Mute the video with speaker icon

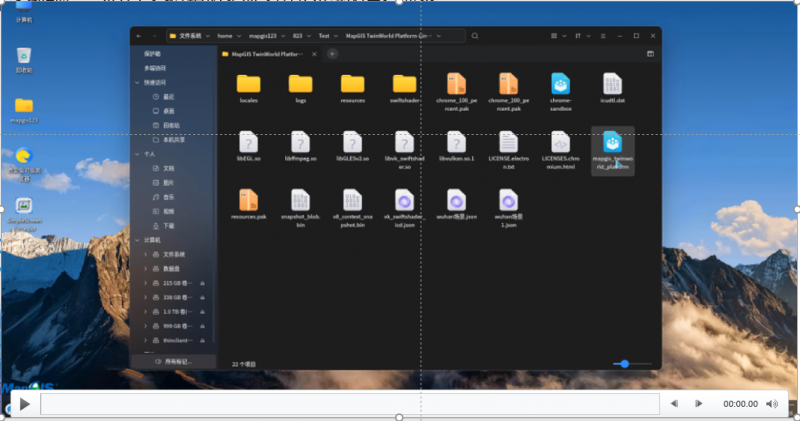point(772,404)
